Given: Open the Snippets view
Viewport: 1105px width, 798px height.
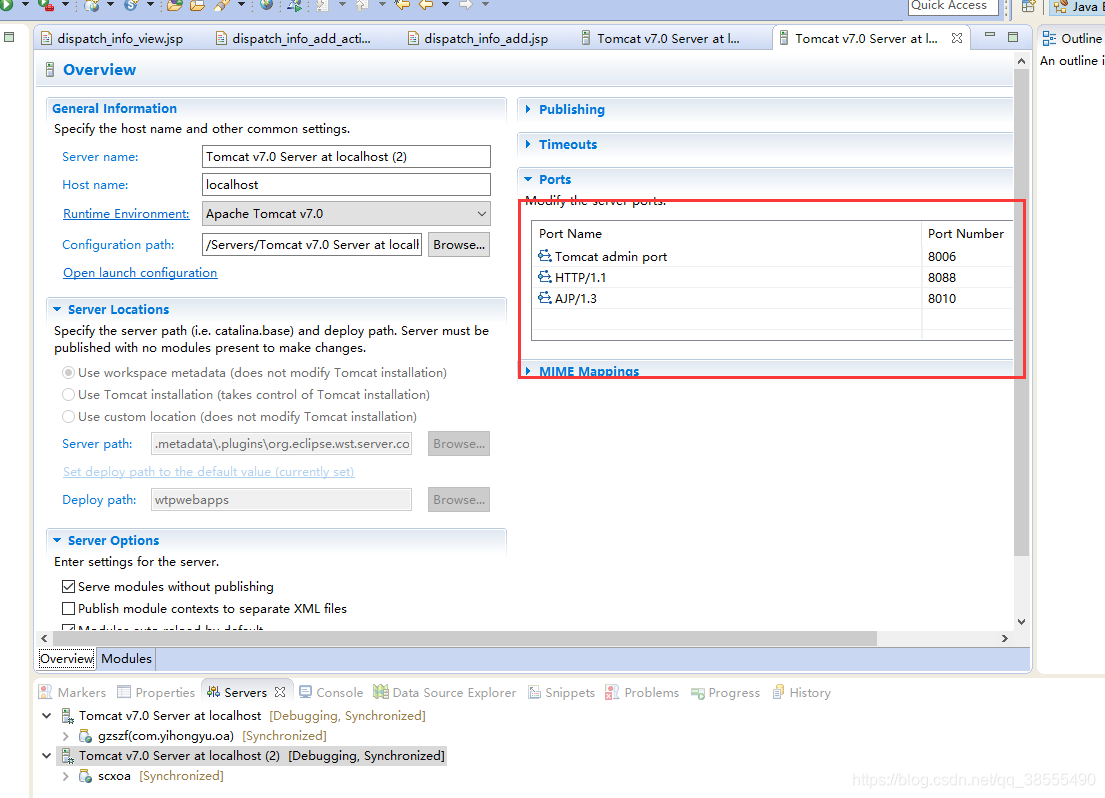Looking at the screenshot, I should pos(562,693).
